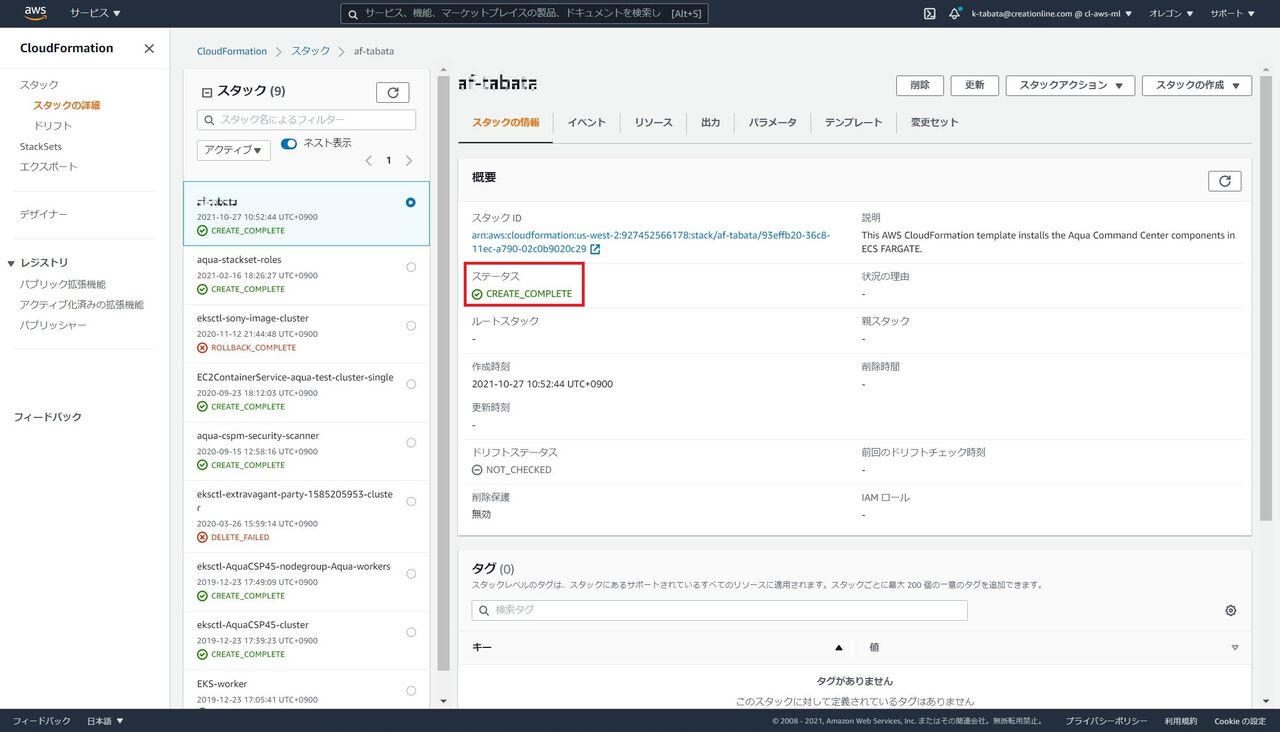Open stack ID ARN link
The height and width of the screenshot is (732, 1280).
[x=651, y=242]
